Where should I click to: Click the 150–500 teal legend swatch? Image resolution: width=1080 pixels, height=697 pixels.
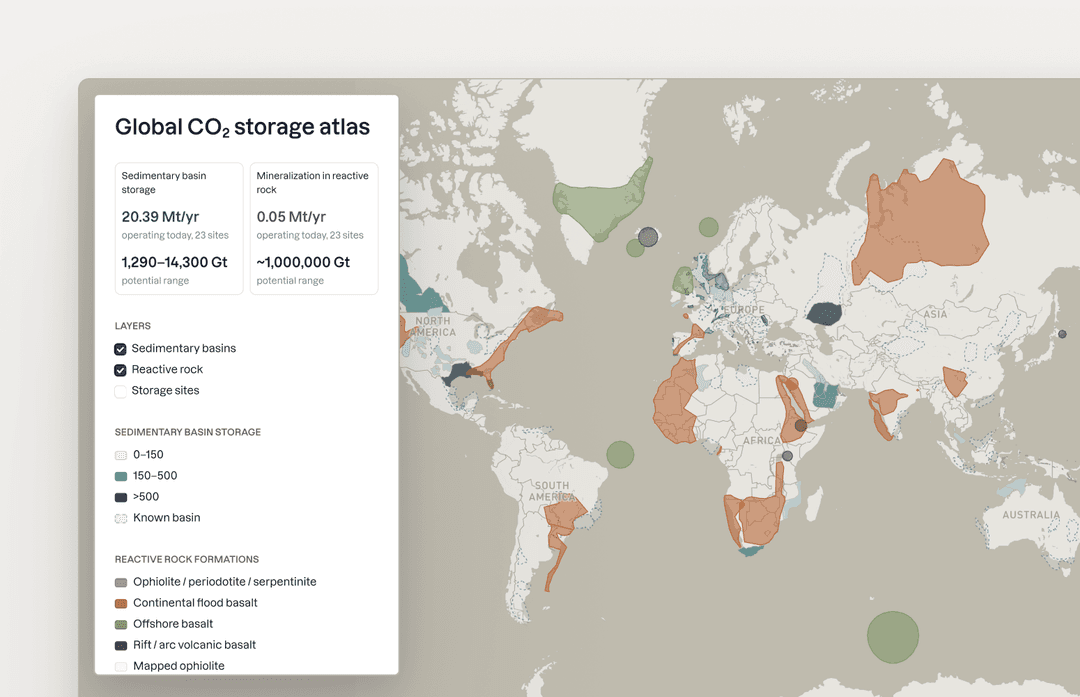click(x=121, y=476)
